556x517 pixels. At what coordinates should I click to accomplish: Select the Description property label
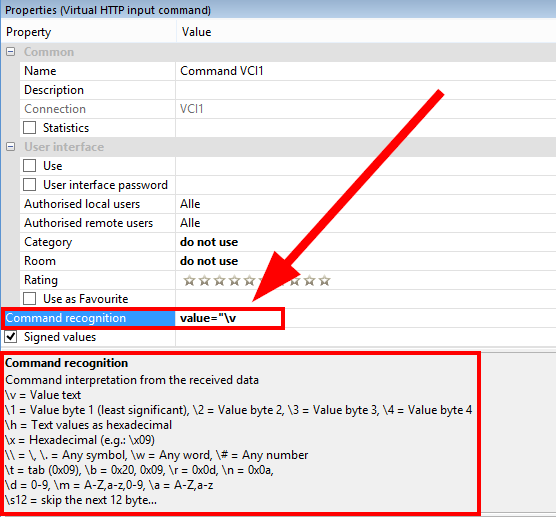(54, 90)
